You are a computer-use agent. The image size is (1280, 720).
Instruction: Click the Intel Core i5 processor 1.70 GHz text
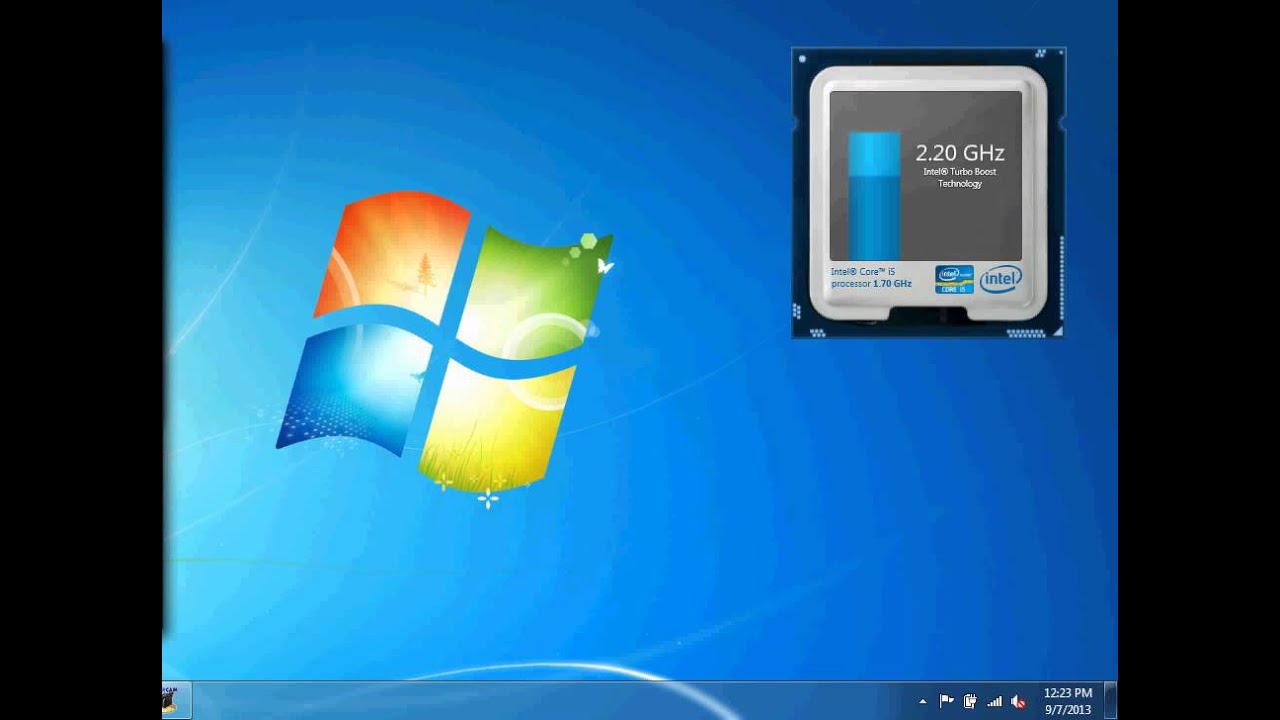click(x=871, y=278)
